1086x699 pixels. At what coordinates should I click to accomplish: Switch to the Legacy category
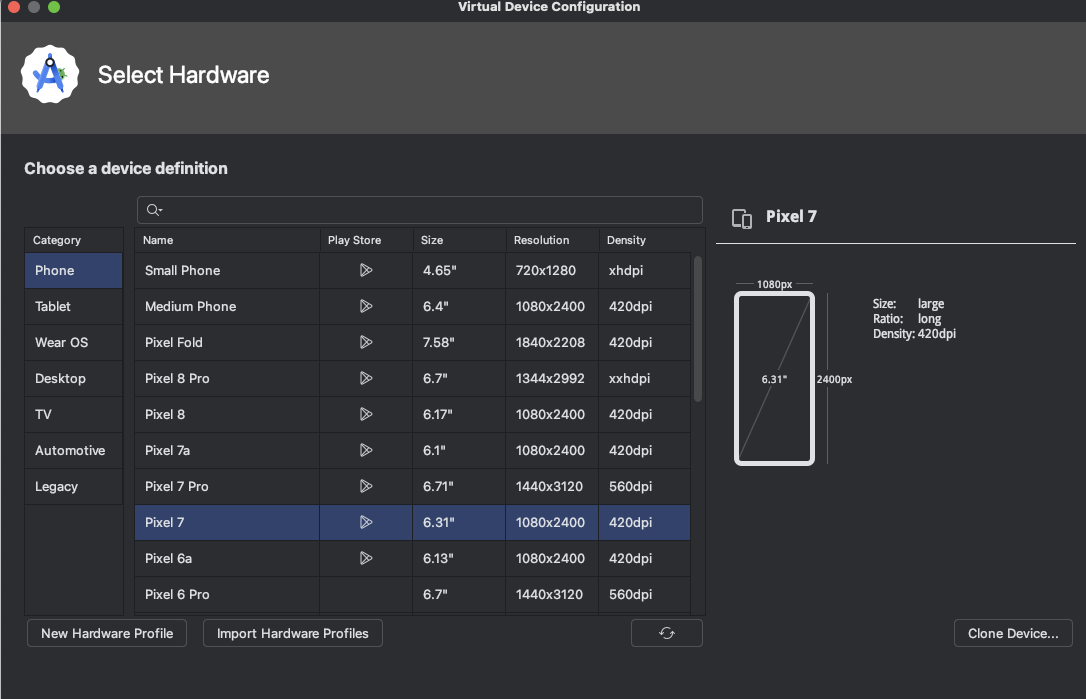pos(73,486)
